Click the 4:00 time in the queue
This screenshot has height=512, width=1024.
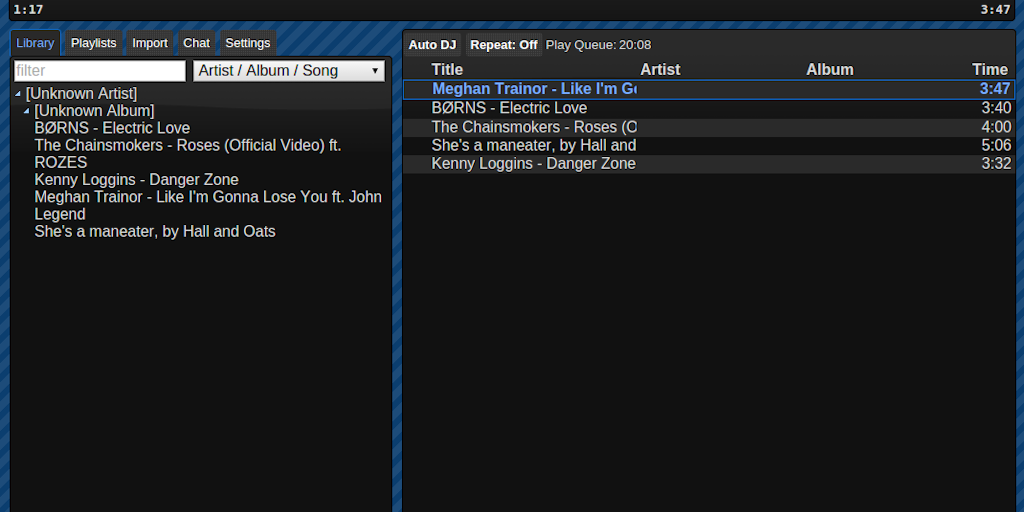coord(996,127)
